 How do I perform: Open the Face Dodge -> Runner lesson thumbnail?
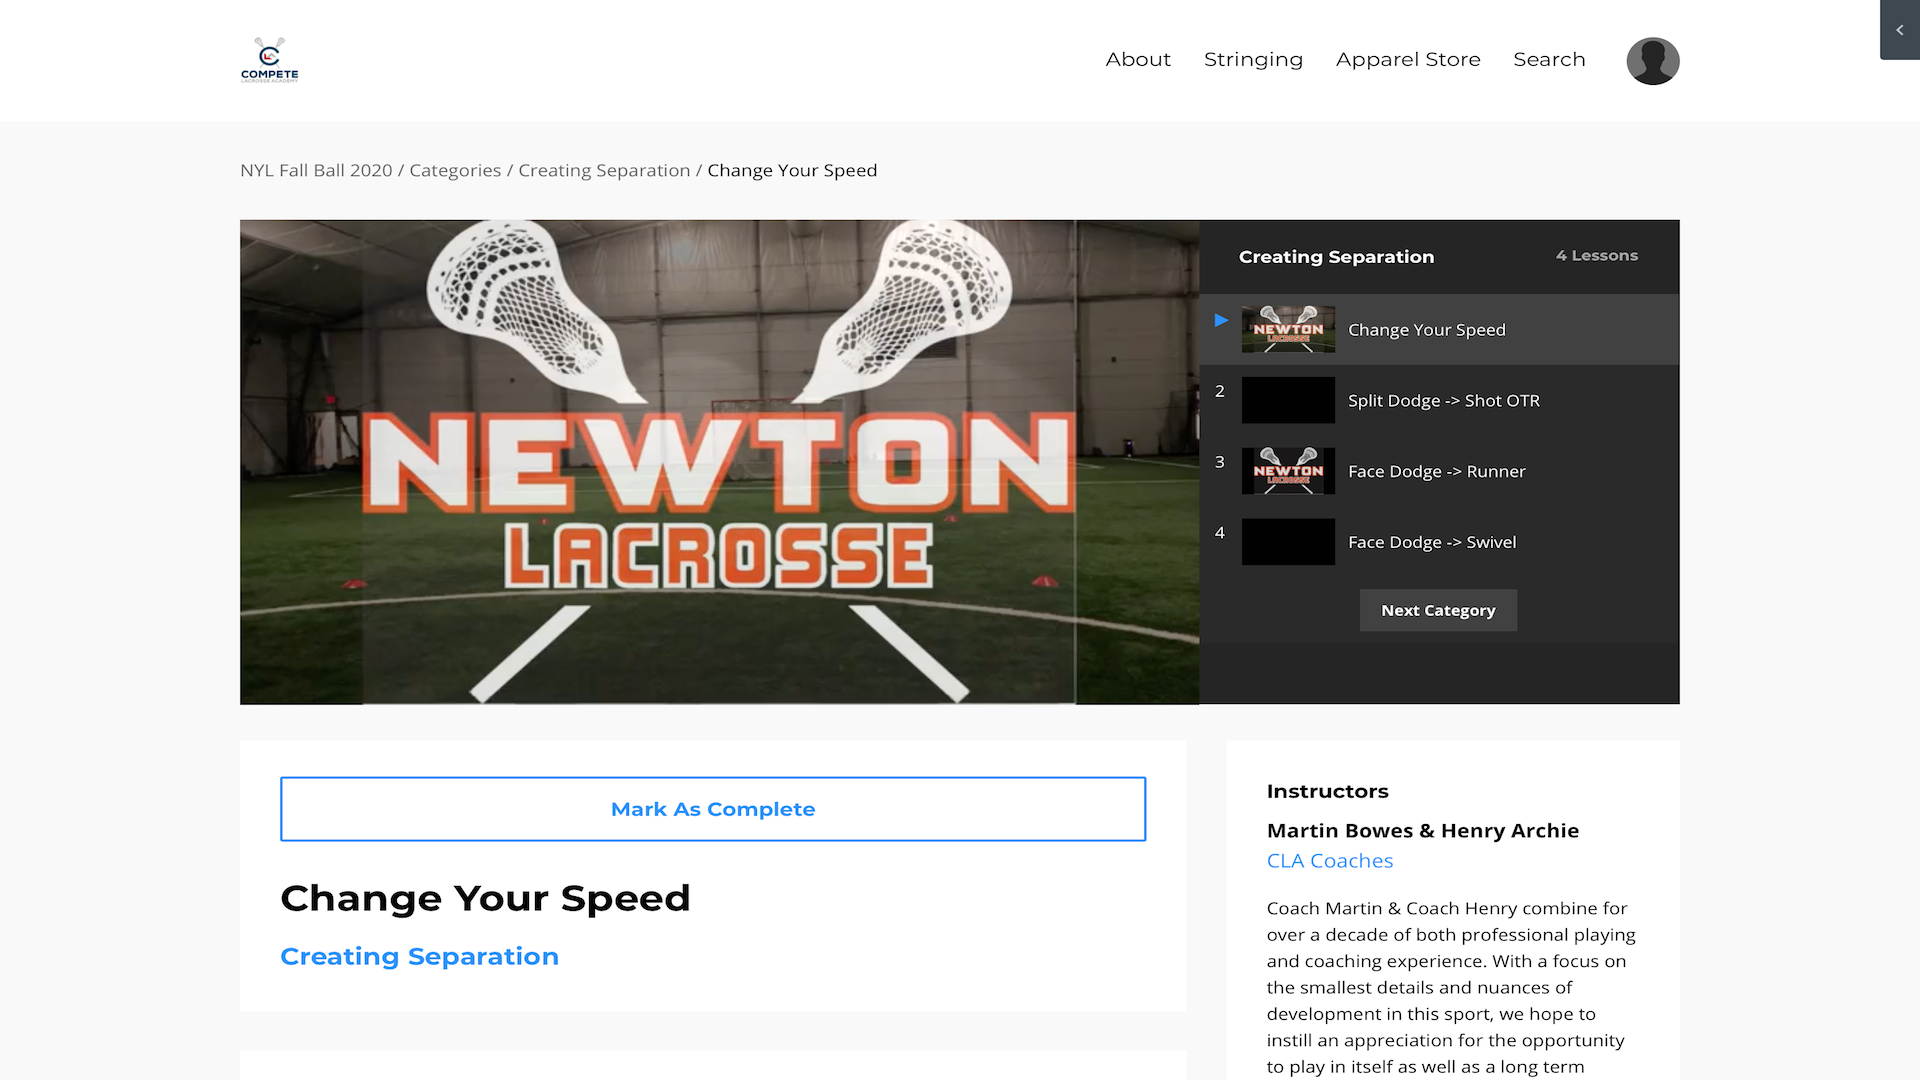(x=1288, y=471)
